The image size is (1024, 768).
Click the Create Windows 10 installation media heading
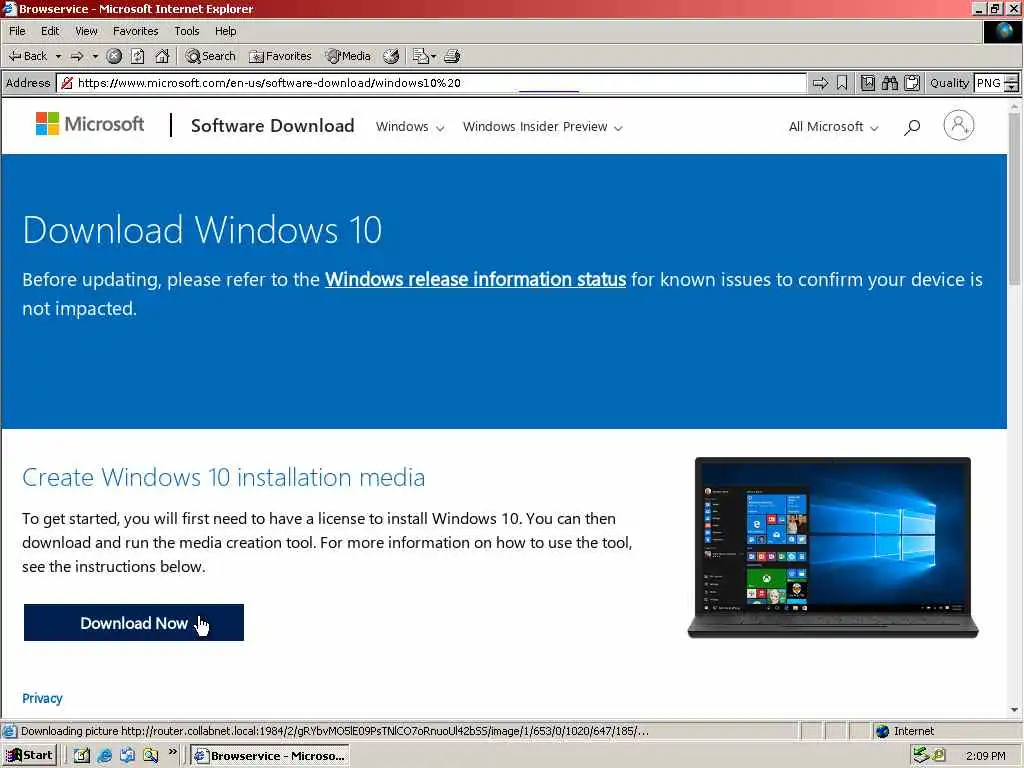pos(223,477)
